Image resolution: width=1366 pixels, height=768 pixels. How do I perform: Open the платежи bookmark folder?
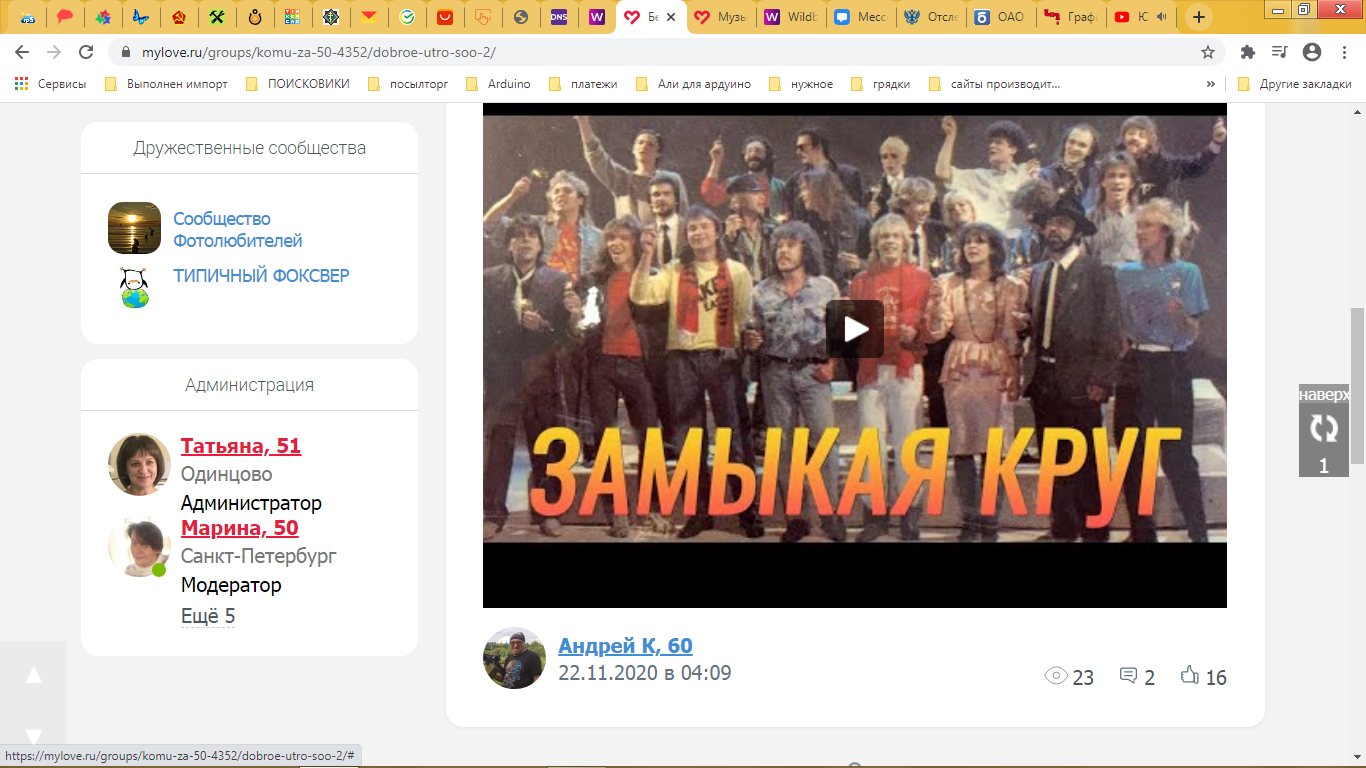click(x=583, y=84)
